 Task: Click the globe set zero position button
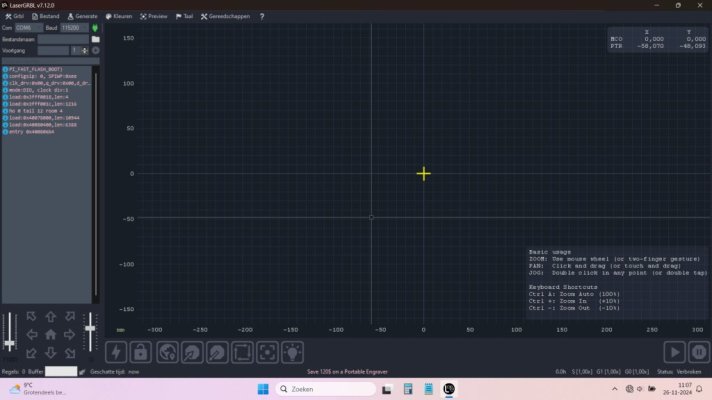168,352
